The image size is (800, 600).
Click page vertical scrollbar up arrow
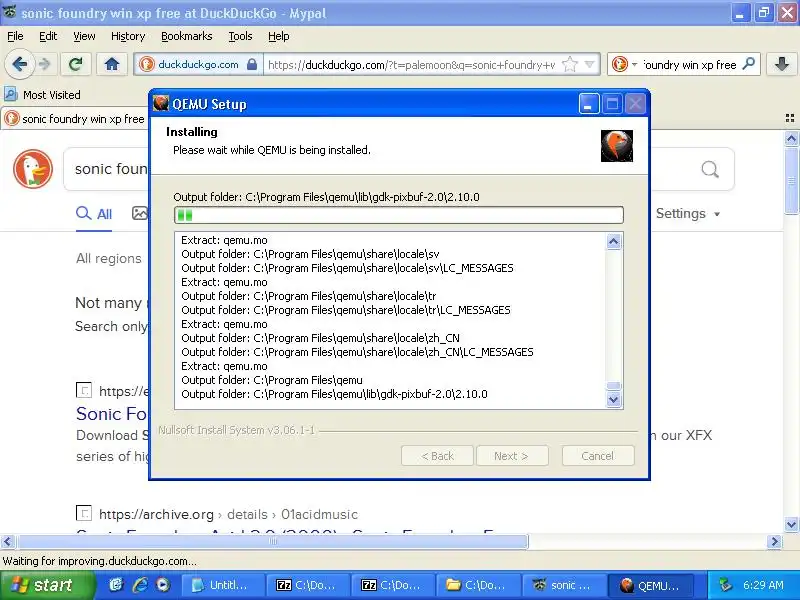click(x=791, y=138)
